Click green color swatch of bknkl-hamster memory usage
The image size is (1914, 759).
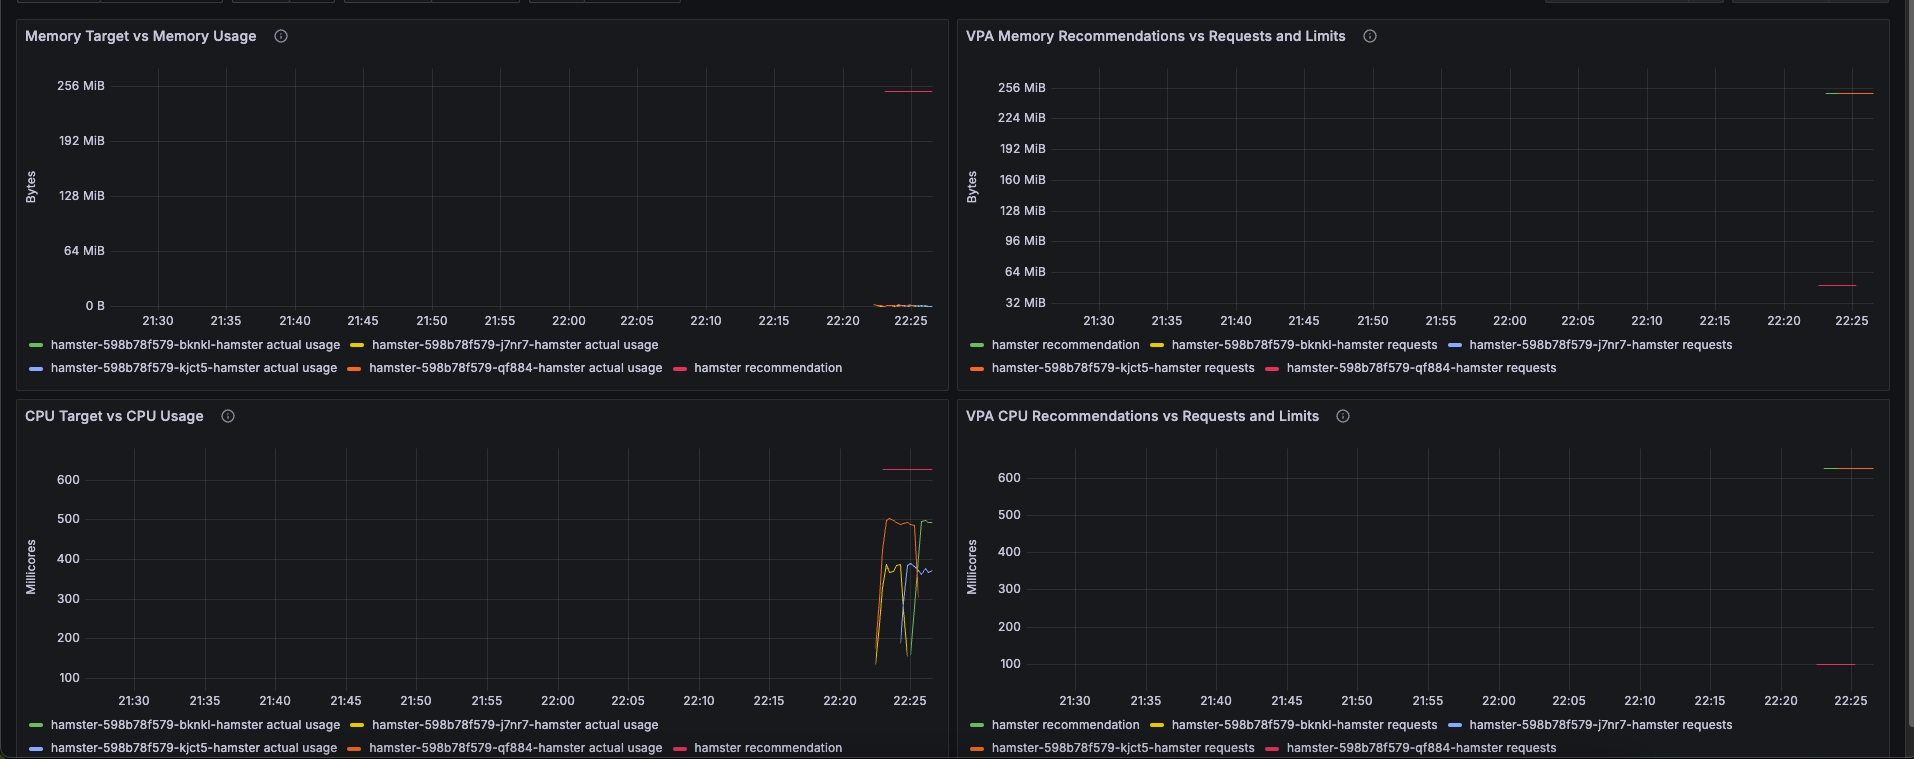point(36,345)
